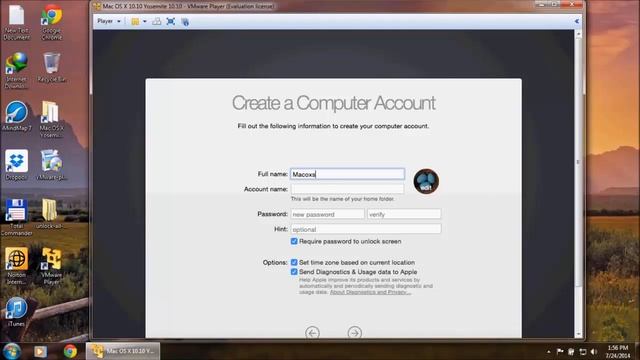Collapse toolbar with the blue chevron arrow
This screenshot has height=360, width=640.
[577, 21]
